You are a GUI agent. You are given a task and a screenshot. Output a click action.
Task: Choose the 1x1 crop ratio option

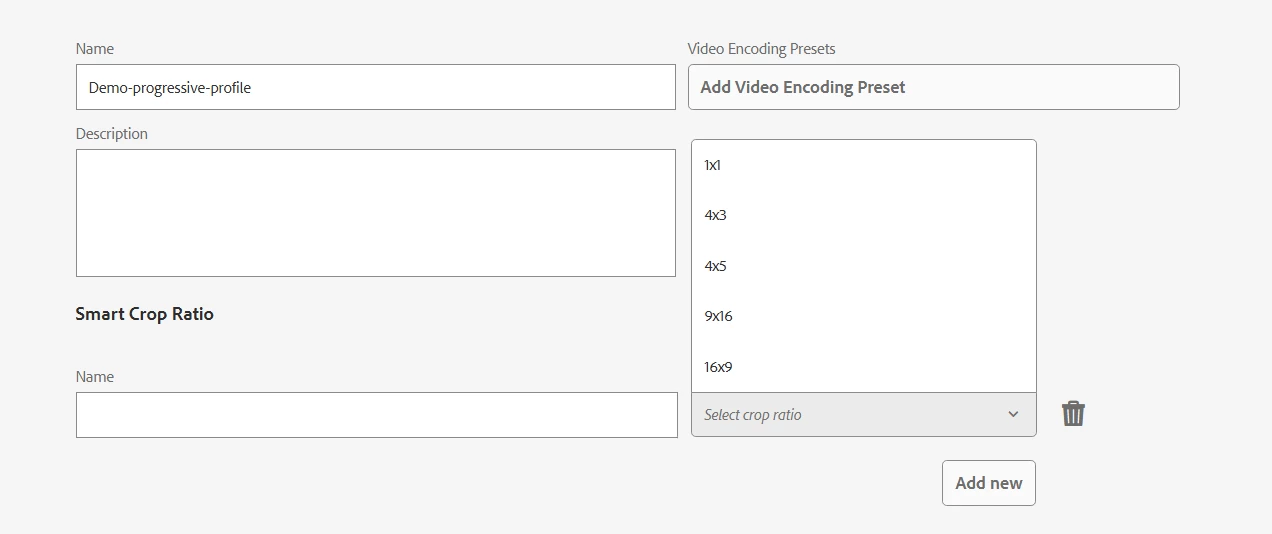(x=713, y=165)
